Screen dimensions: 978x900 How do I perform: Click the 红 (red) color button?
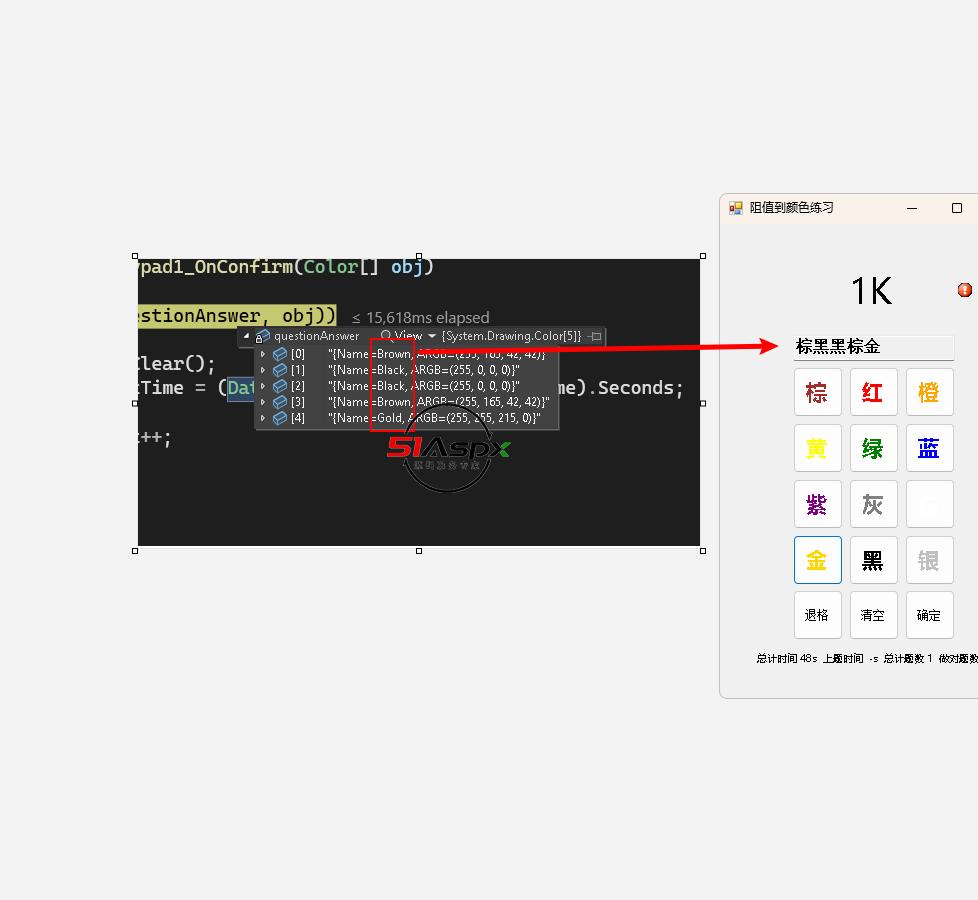point(873,392)
